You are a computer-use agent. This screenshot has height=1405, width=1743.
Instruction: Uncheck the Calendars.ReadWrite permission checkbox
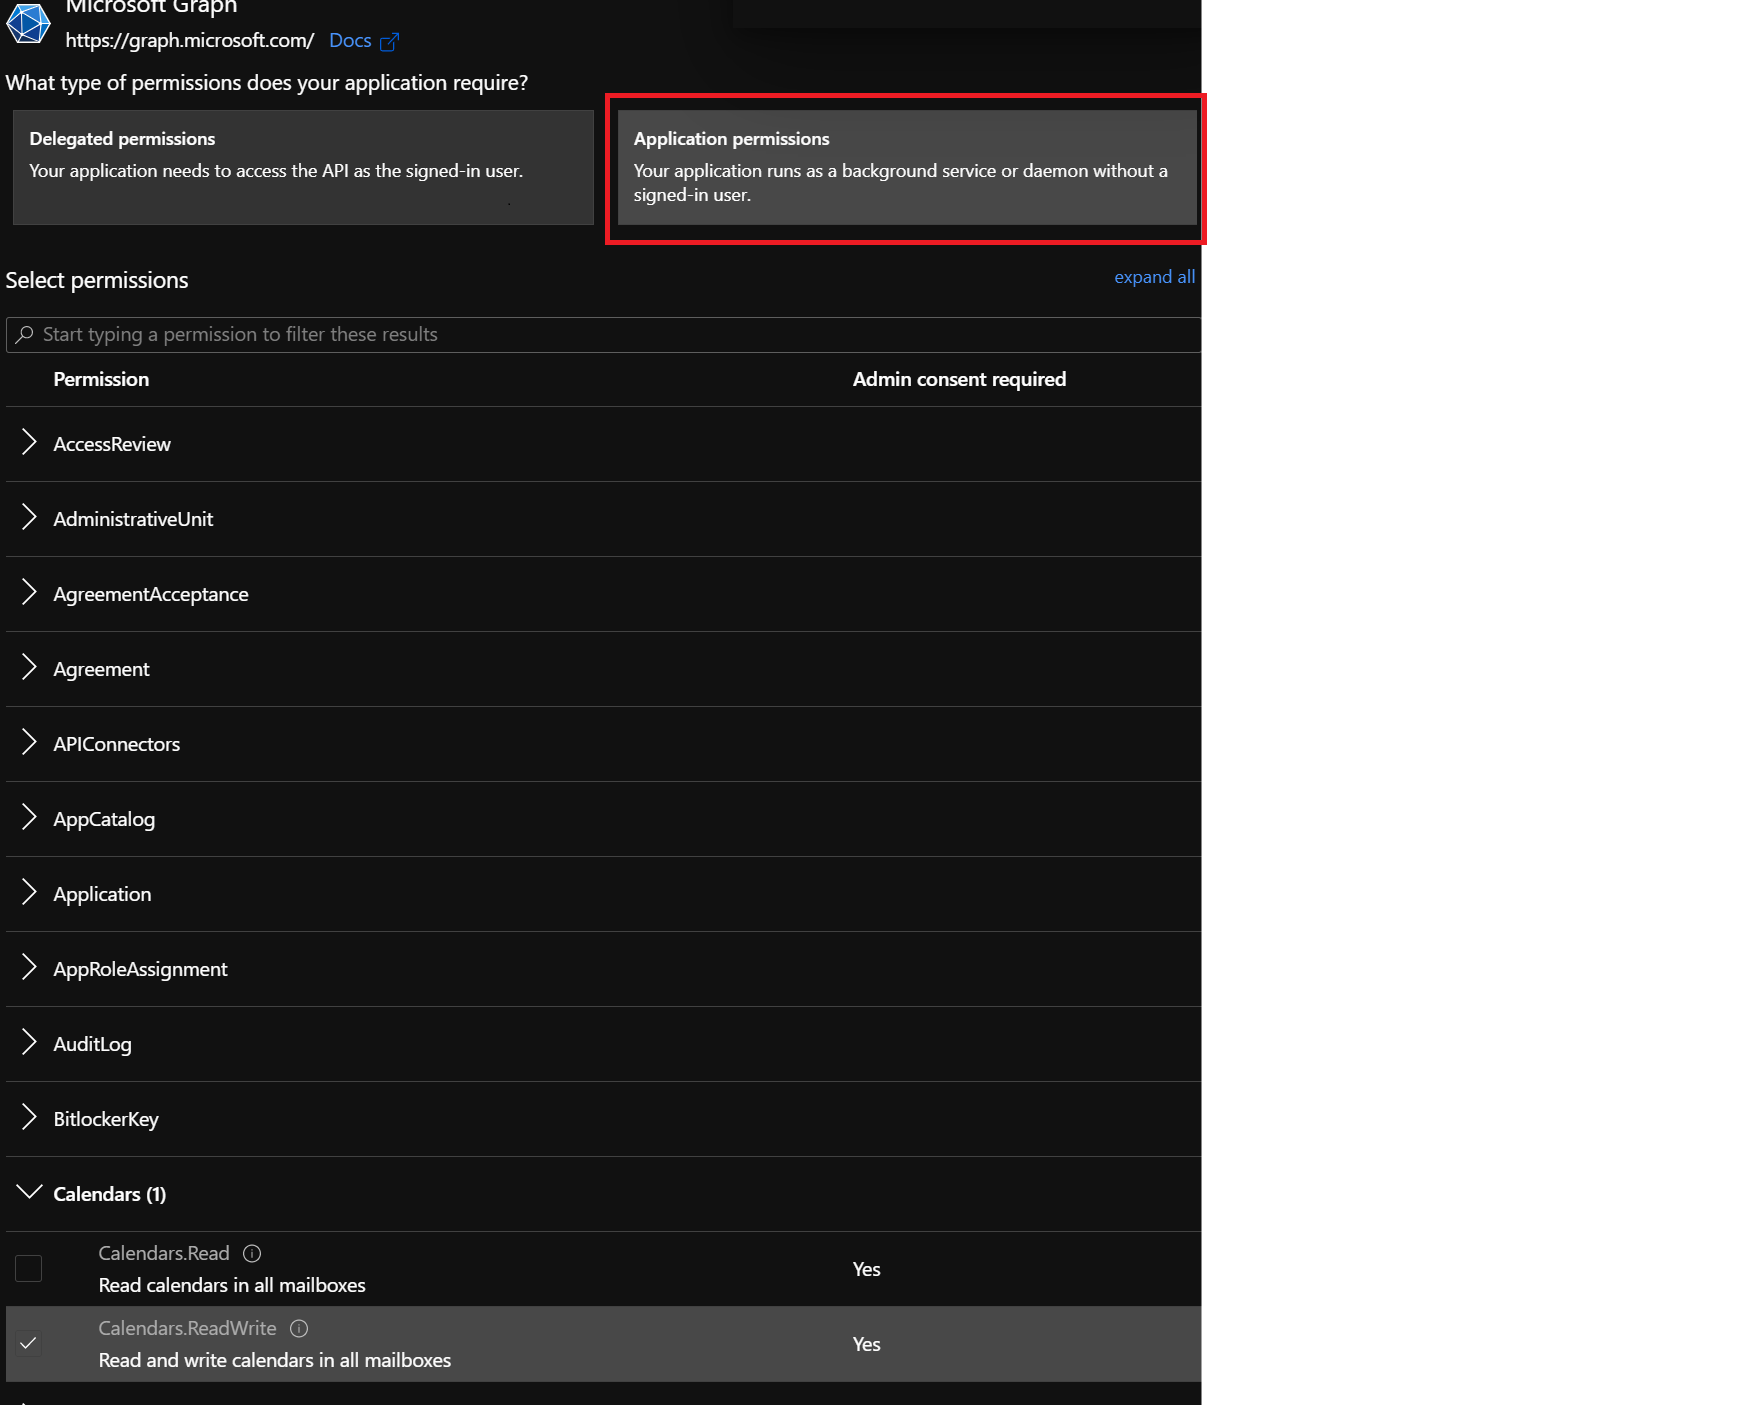pos(29,1343)
